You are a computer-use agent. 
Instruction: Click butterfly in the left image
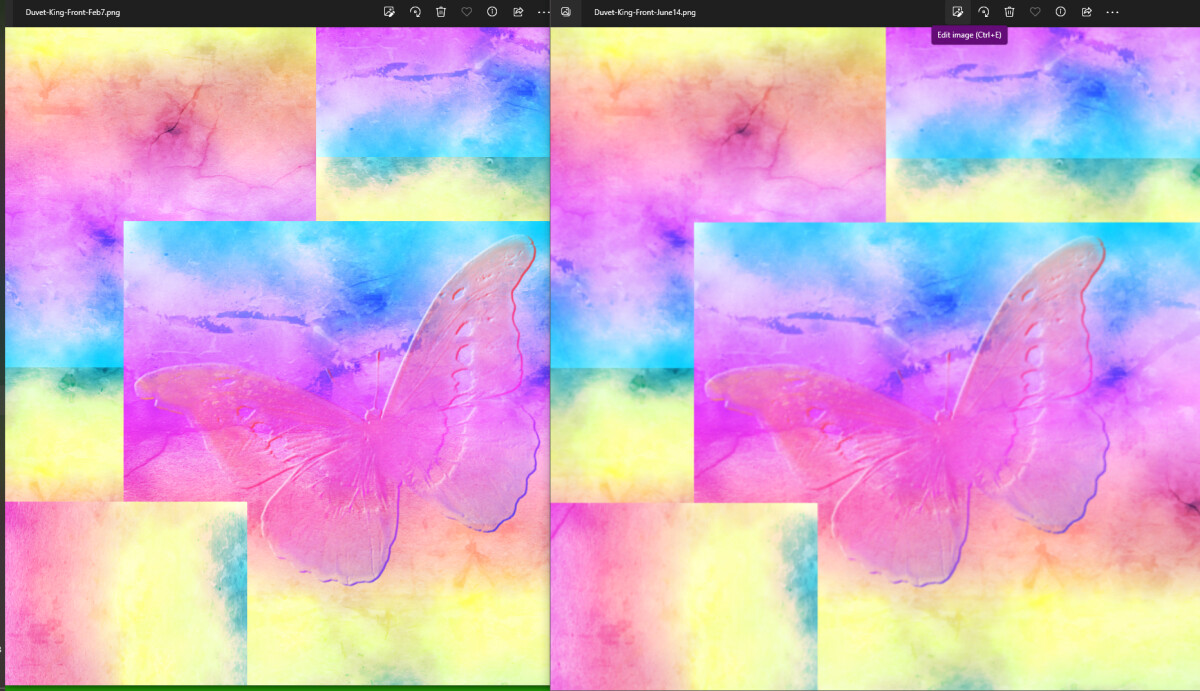pos(340,410)
